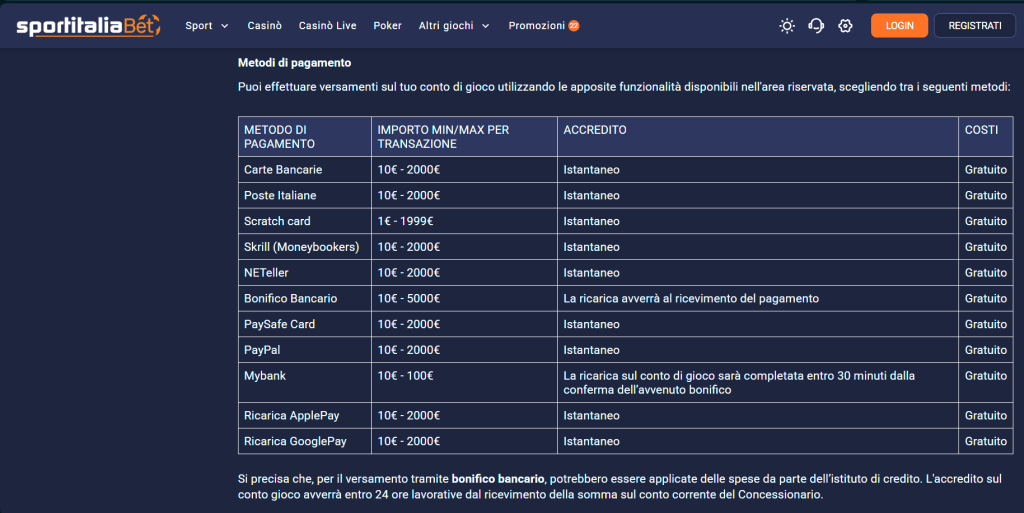Expand the Sport dropdown menu
The width and height of the screenshot is (1024, 513).
207,26
